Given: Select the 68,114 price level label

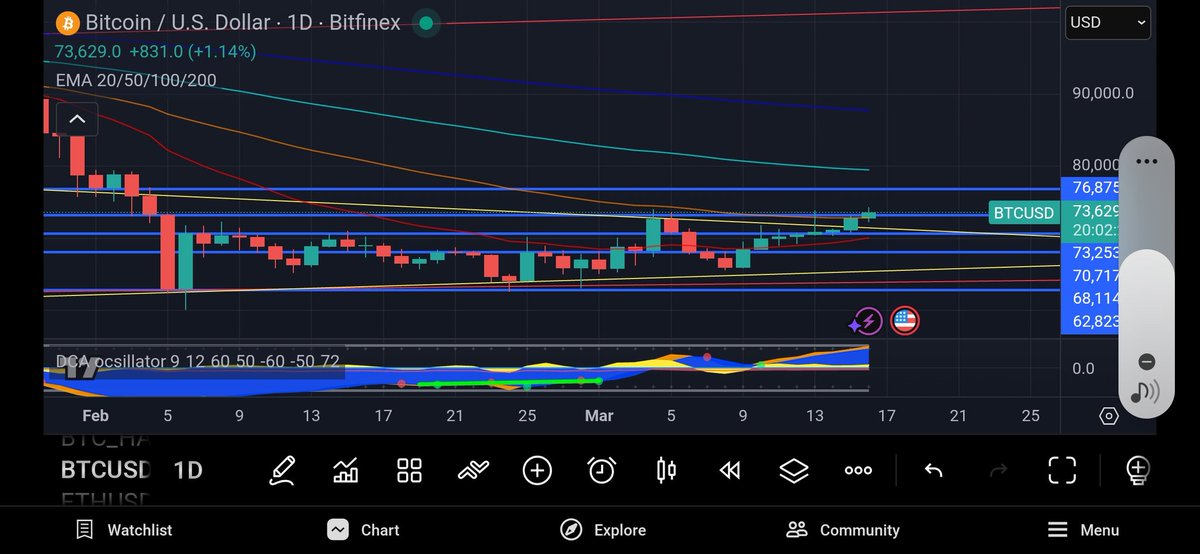Looking at the screenshot, I should [x=1093, y=298].
